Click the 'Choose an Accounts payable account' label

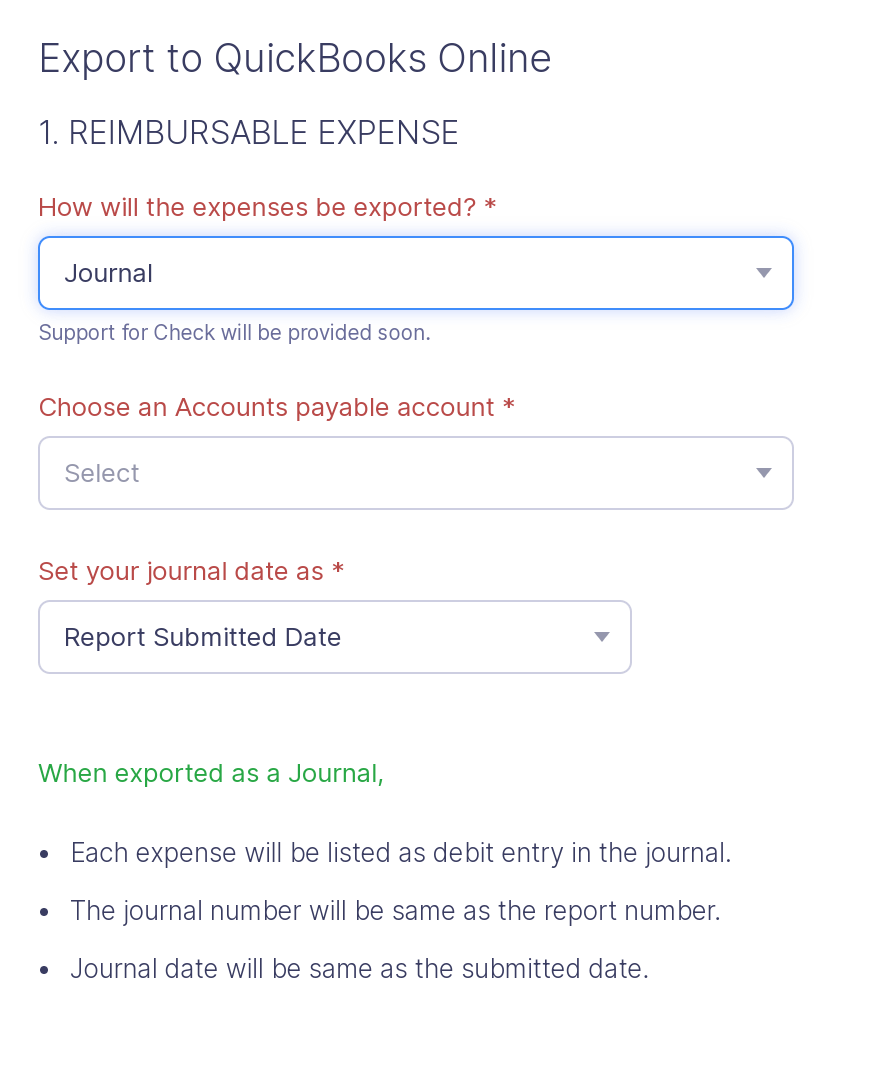(x=276, y=407)
